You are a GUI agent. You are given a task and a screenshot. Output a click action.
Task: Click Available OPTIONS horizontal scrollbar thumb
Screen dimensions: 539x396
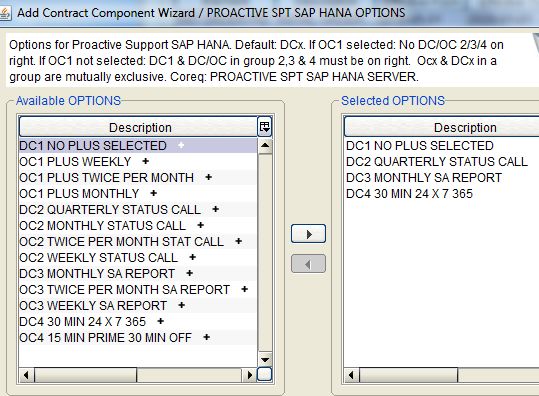click(86, 375)
